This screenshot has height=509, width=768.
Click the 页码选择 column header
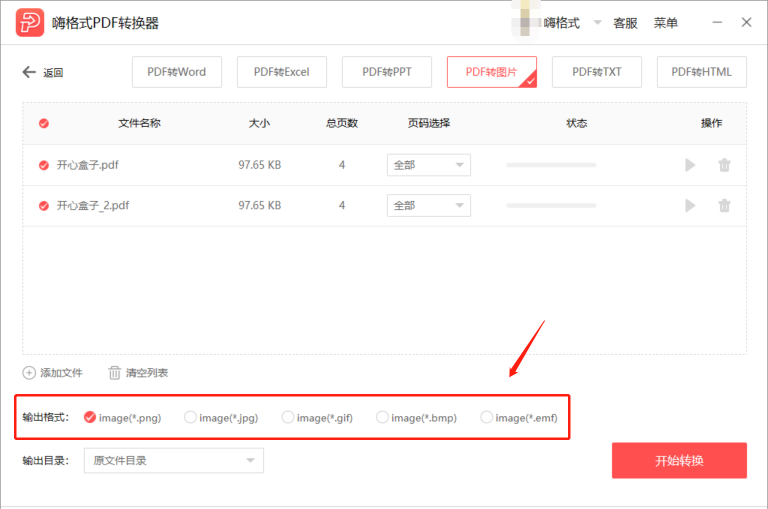pyautogui.click(x=429, y=123)
